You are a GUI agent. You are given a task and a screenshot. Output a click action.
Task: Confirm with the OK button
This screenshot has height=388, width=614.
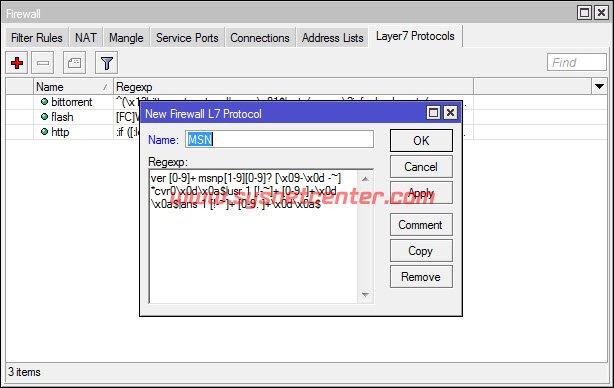(x=421, y=141)
